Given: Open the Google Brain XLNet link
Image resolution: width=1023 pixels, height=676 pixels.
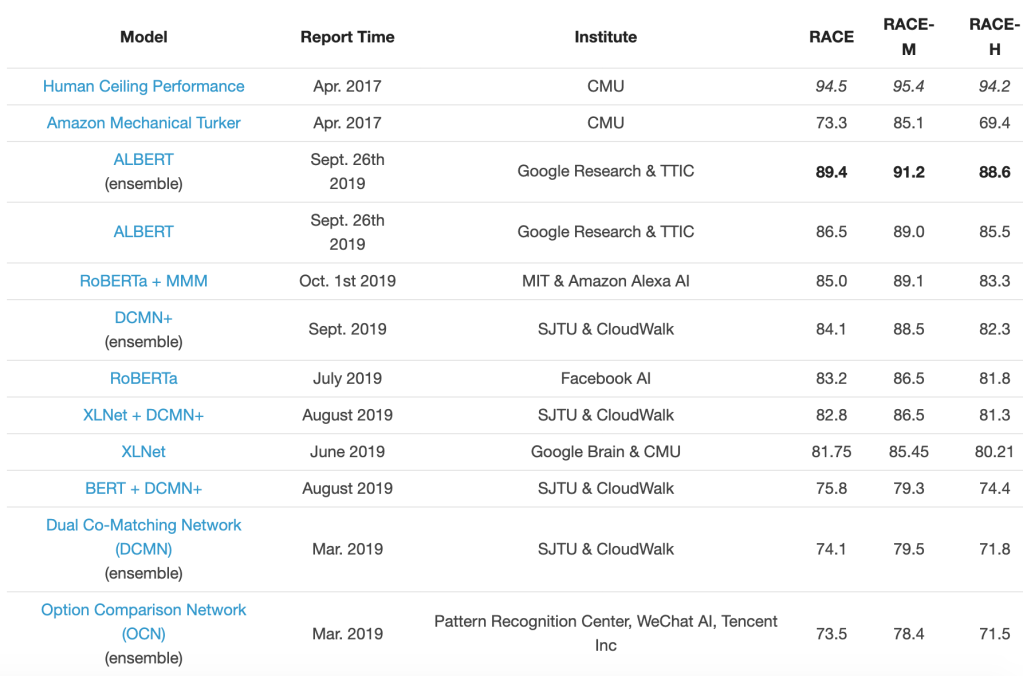Looking at the screenshot, I should coord(143,452).
